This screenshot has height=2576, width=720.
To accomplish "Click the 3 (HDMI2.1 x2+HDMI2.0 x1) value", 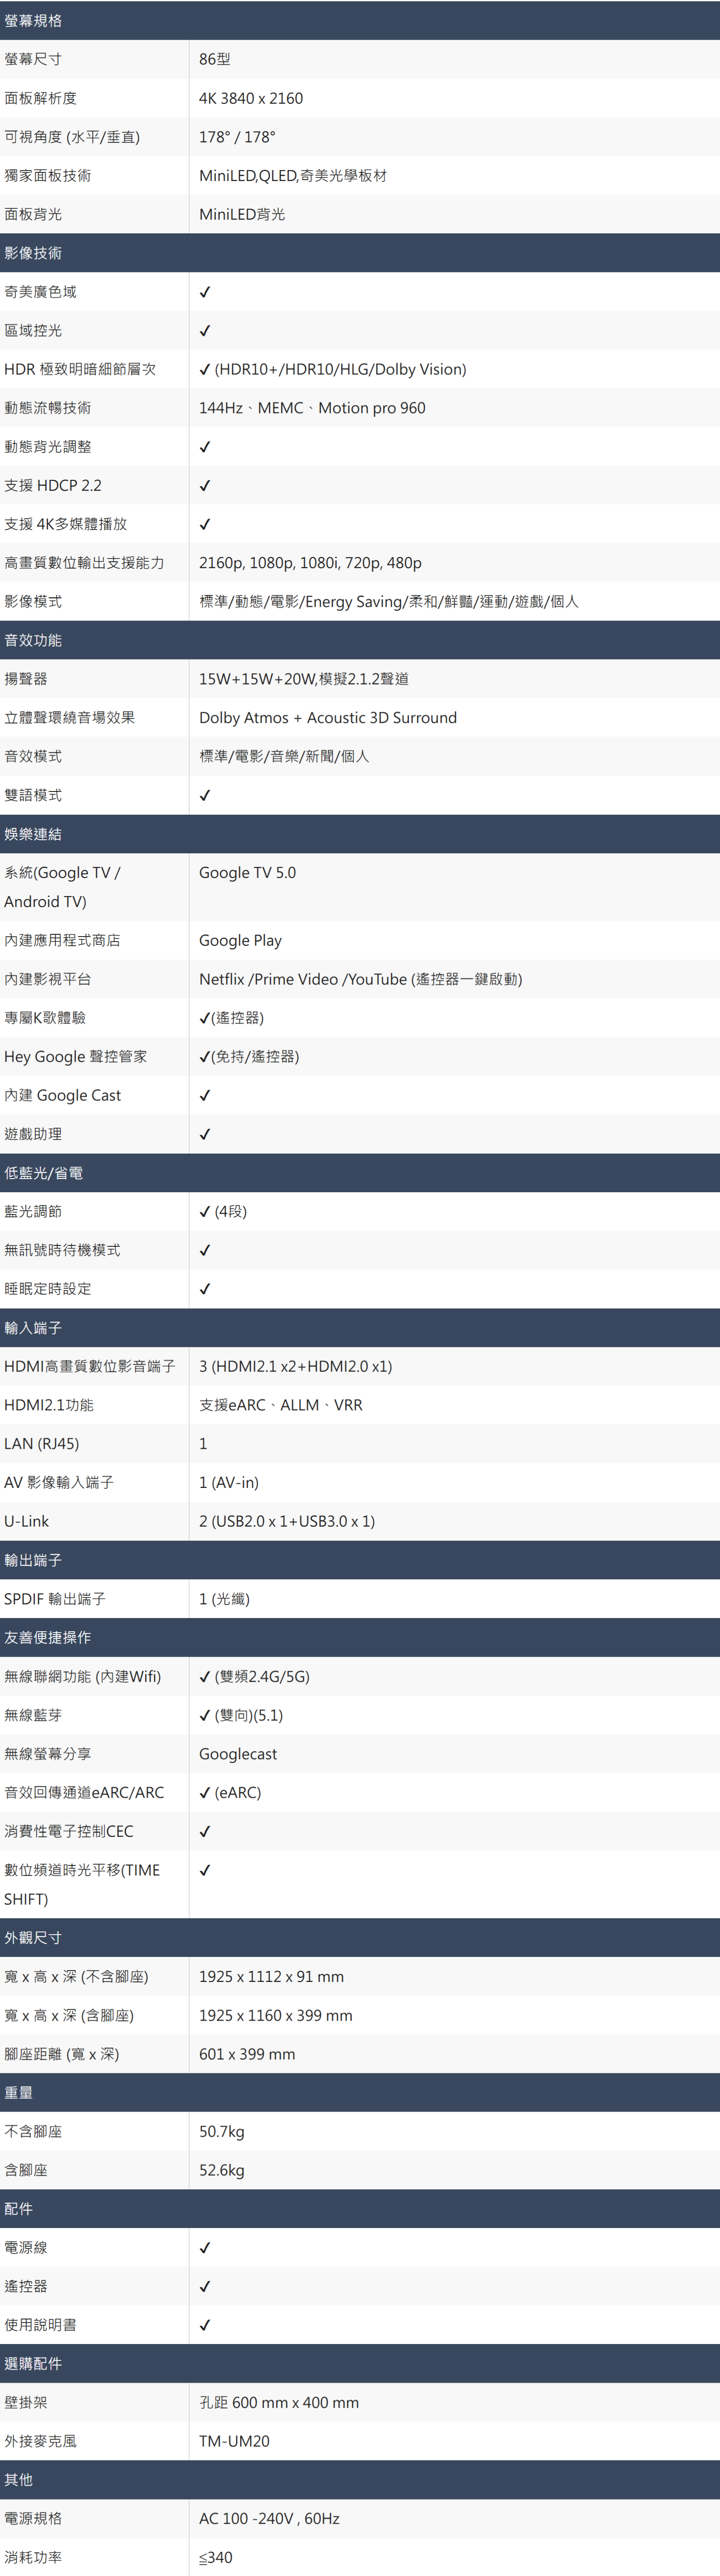I will 295,1366.
